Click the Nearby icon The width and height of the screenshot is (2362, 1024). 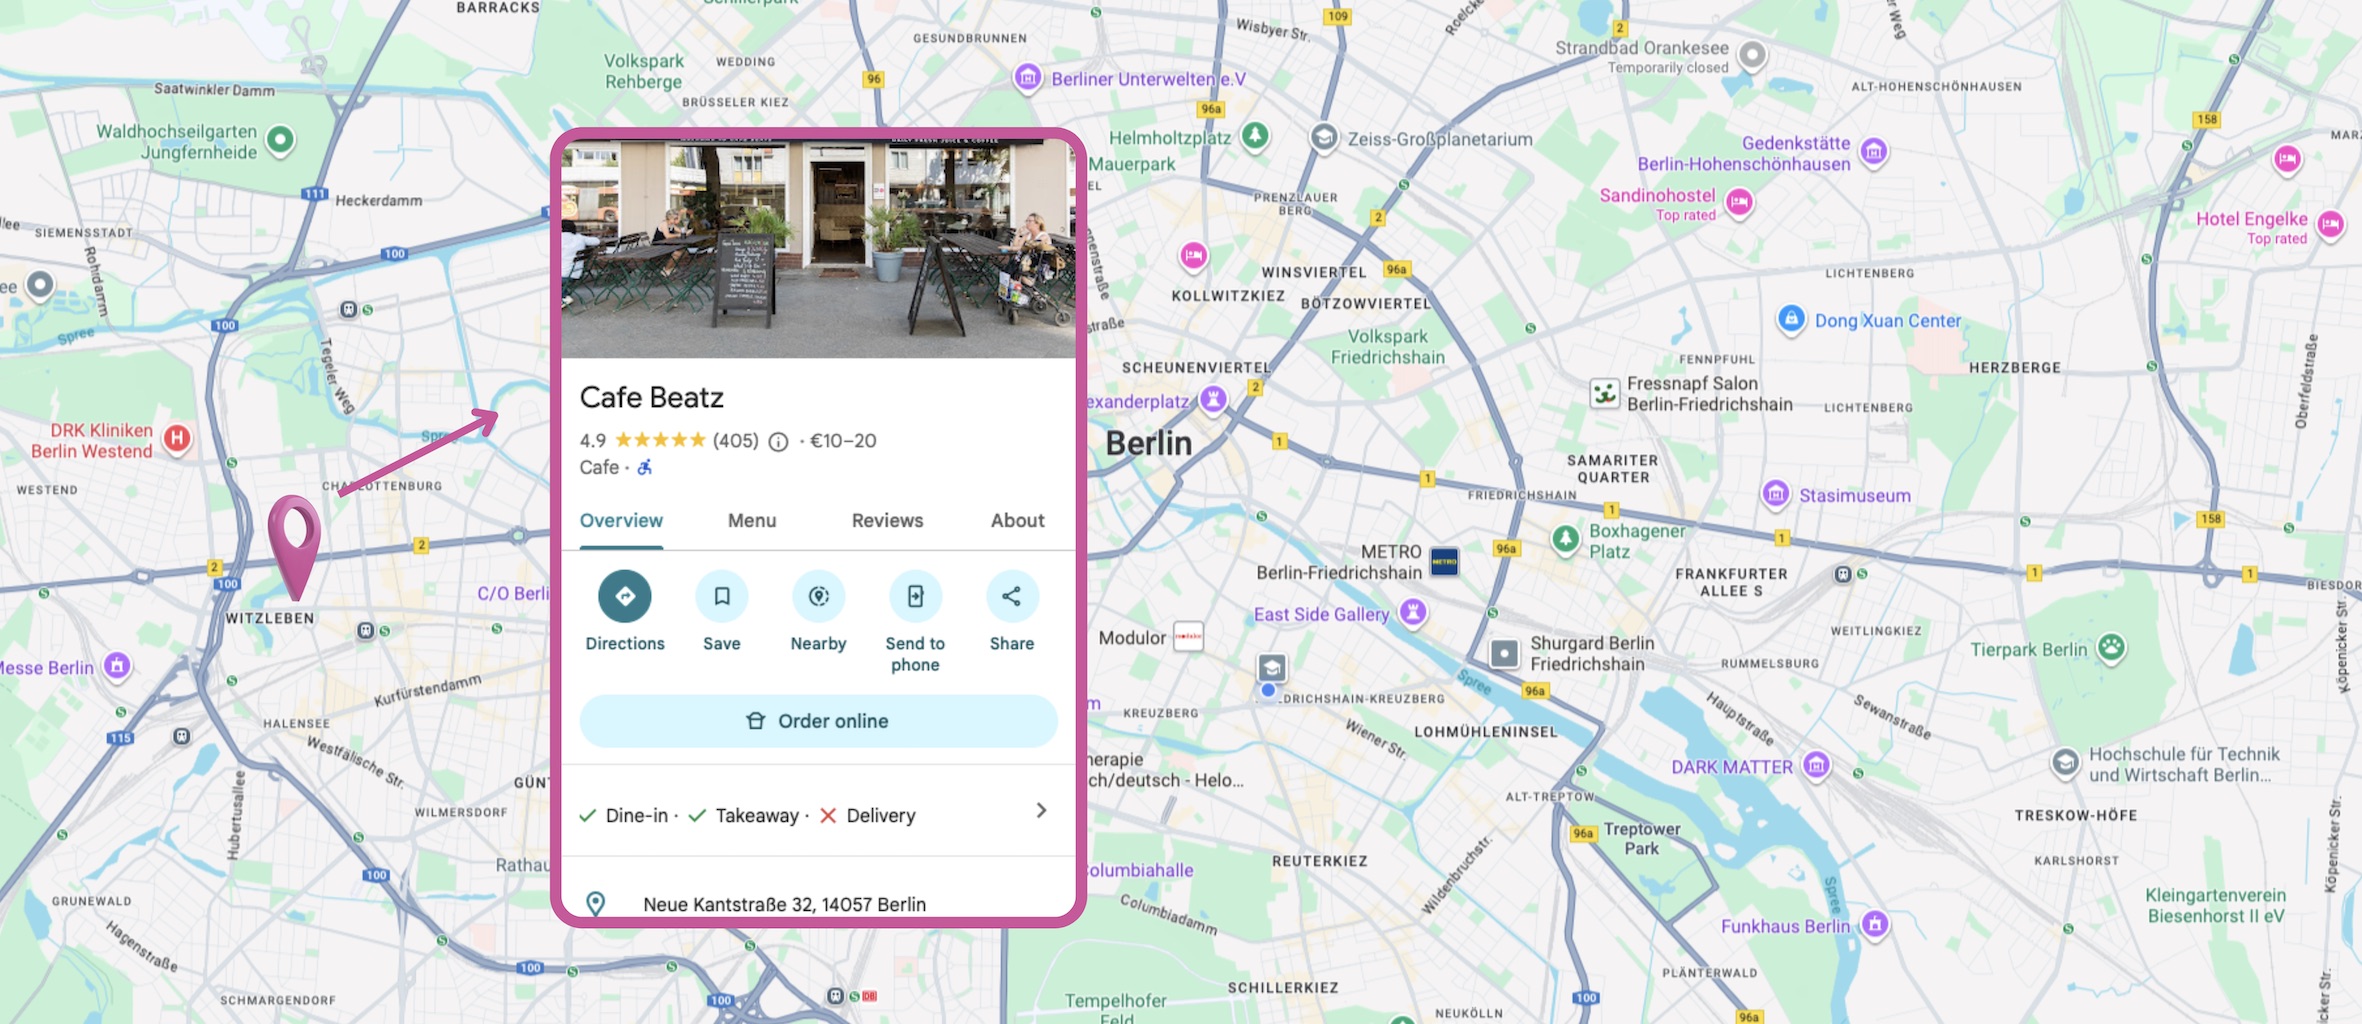818,597
